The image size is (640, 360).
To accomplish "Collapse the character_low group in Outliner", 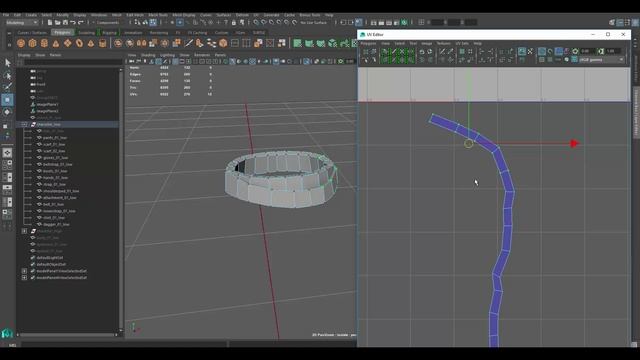I will click(24, 124).
